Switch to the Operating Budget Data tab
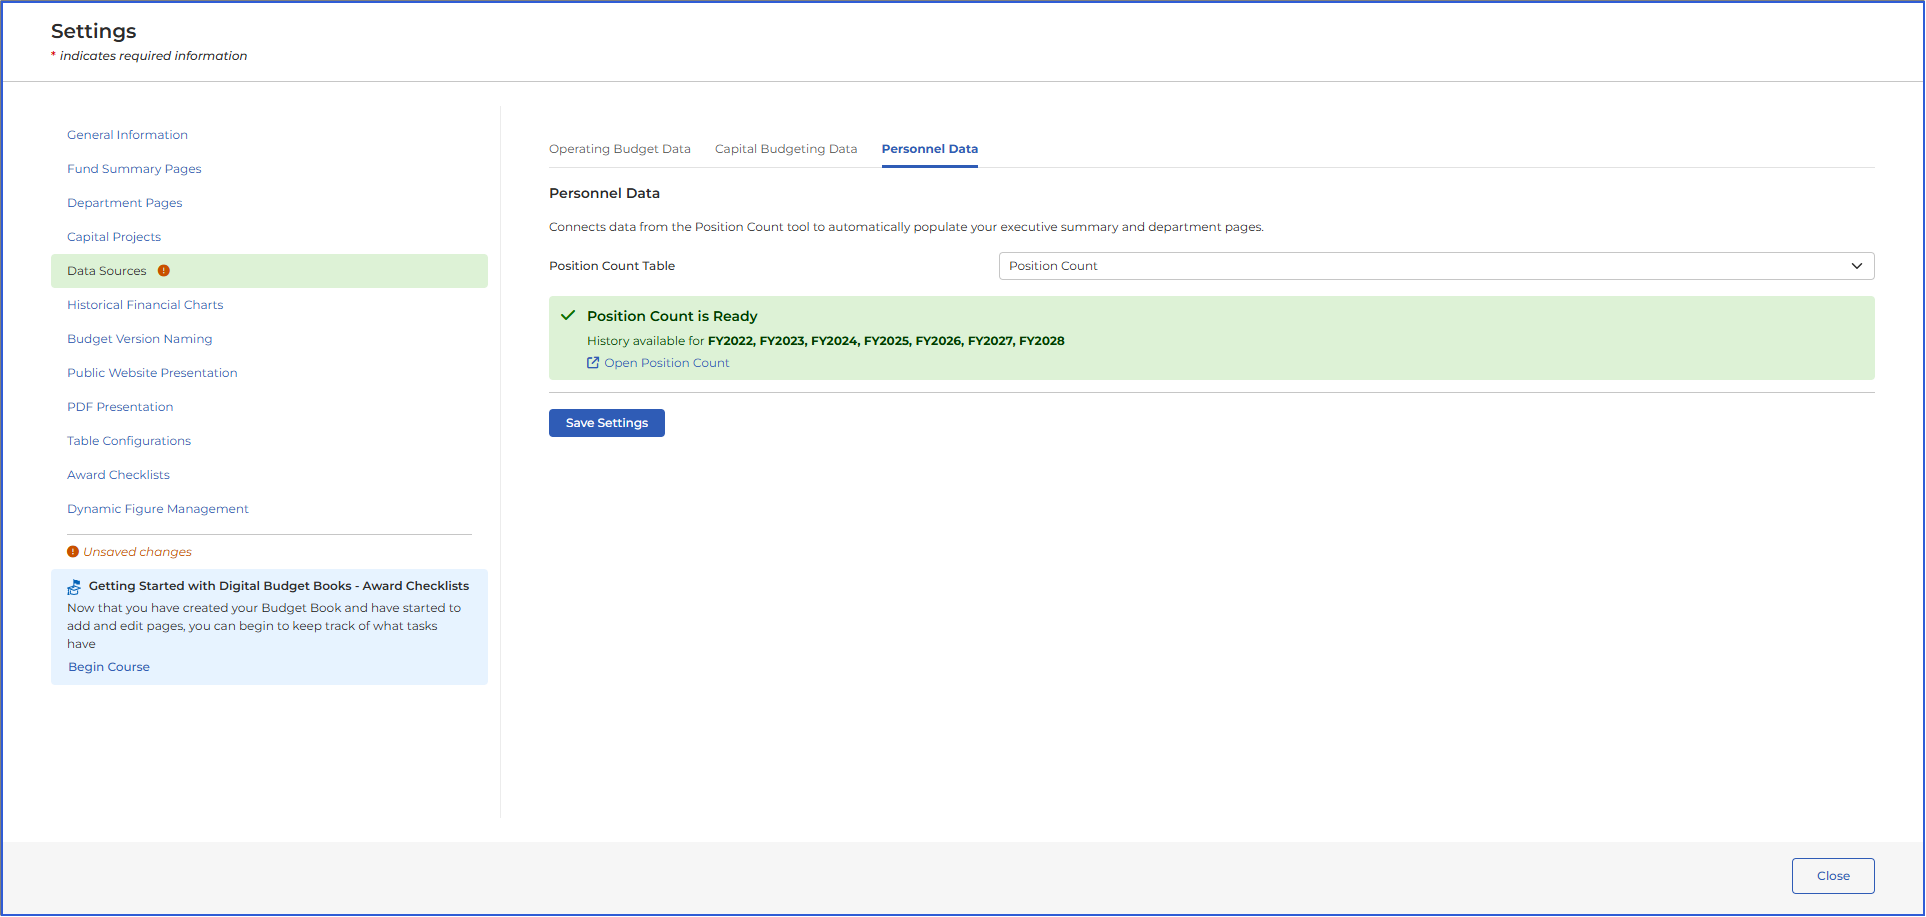This screenshot has width=1926, height=917. pos(620,149)
